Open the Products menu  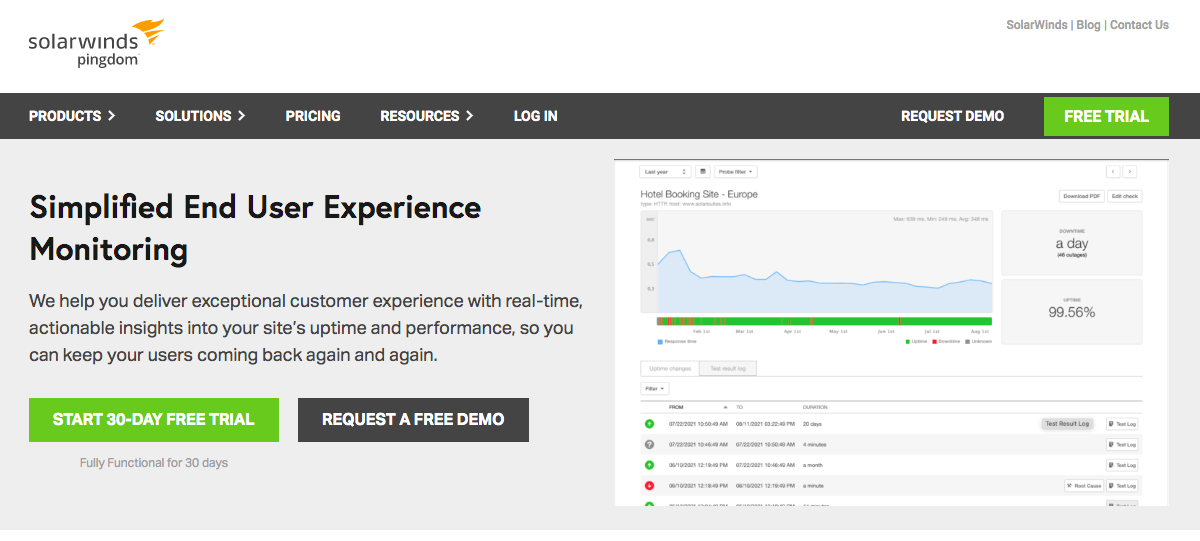(72, 116)
